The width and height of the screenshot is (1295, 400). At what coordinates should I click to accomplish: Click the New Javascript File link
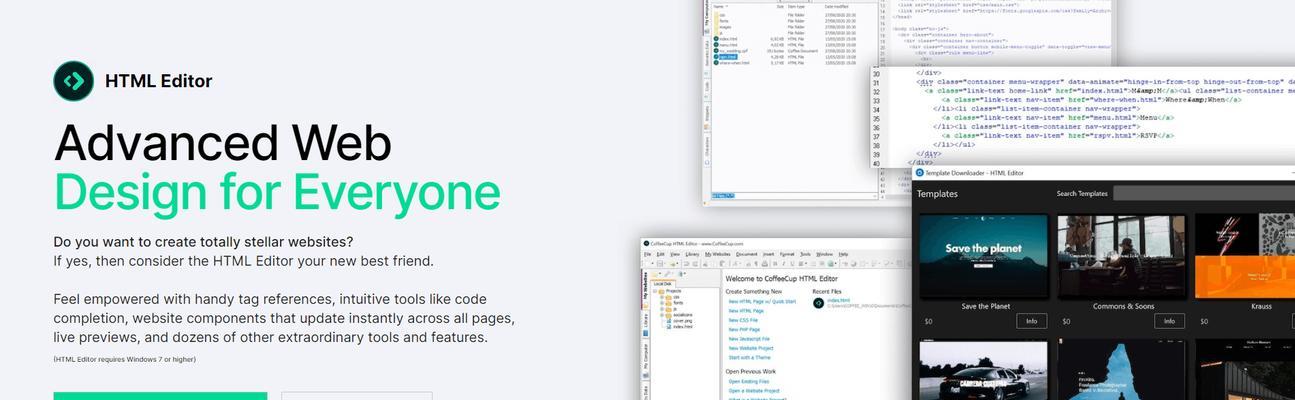click(x=749, y=339)
